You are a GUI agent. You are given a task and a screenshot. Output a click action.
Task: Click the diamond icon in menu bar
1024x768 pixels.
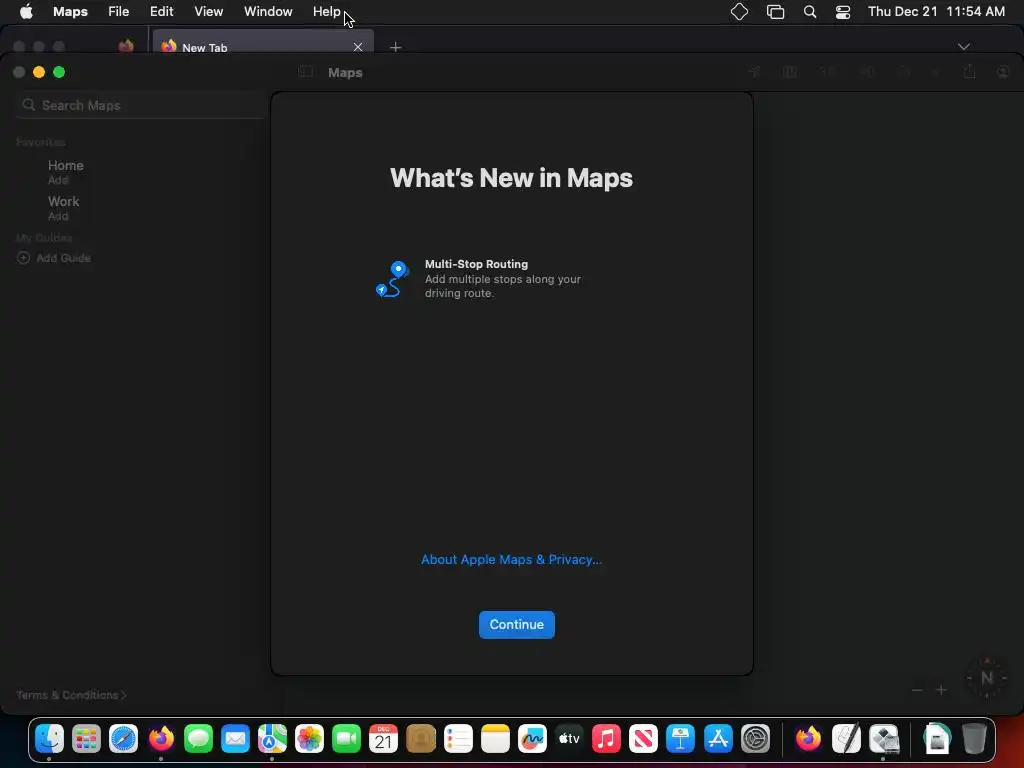tap(739, 12)
